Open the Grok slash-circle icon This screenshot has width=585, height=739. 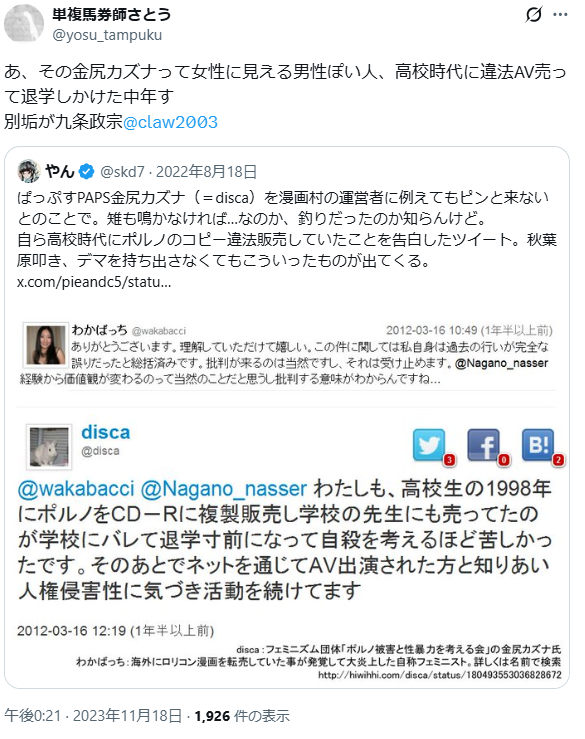534,15
